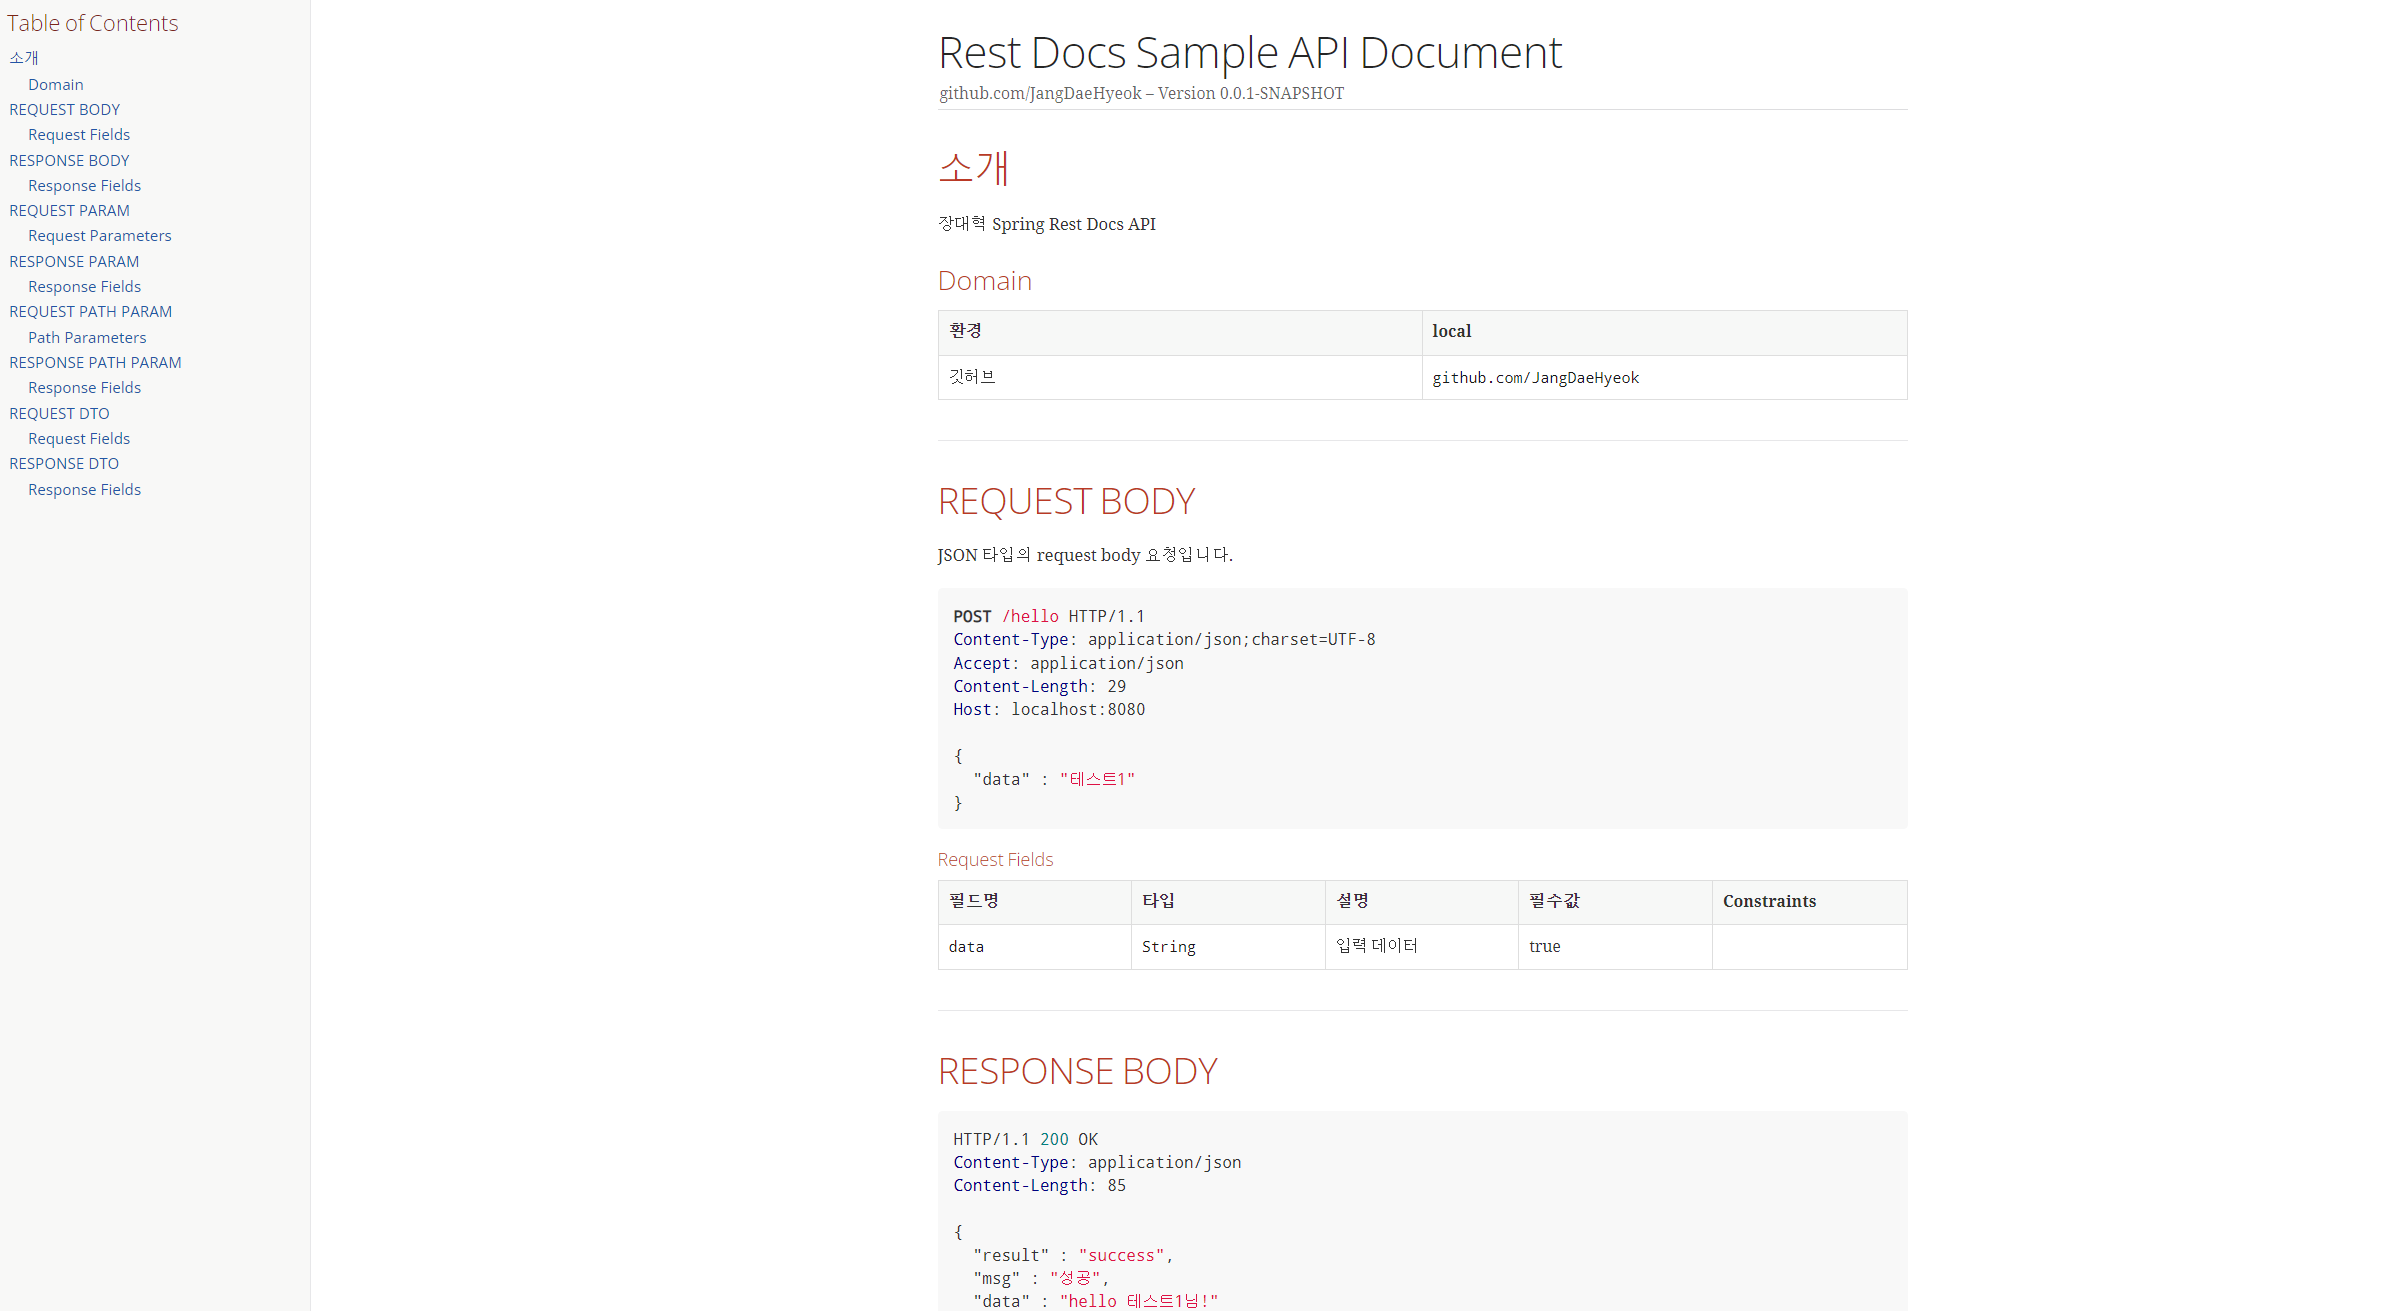Select Request Fields under REQUEST DTO
2400x1311 pixels.
pyautogui.click(x=79, y=438)
